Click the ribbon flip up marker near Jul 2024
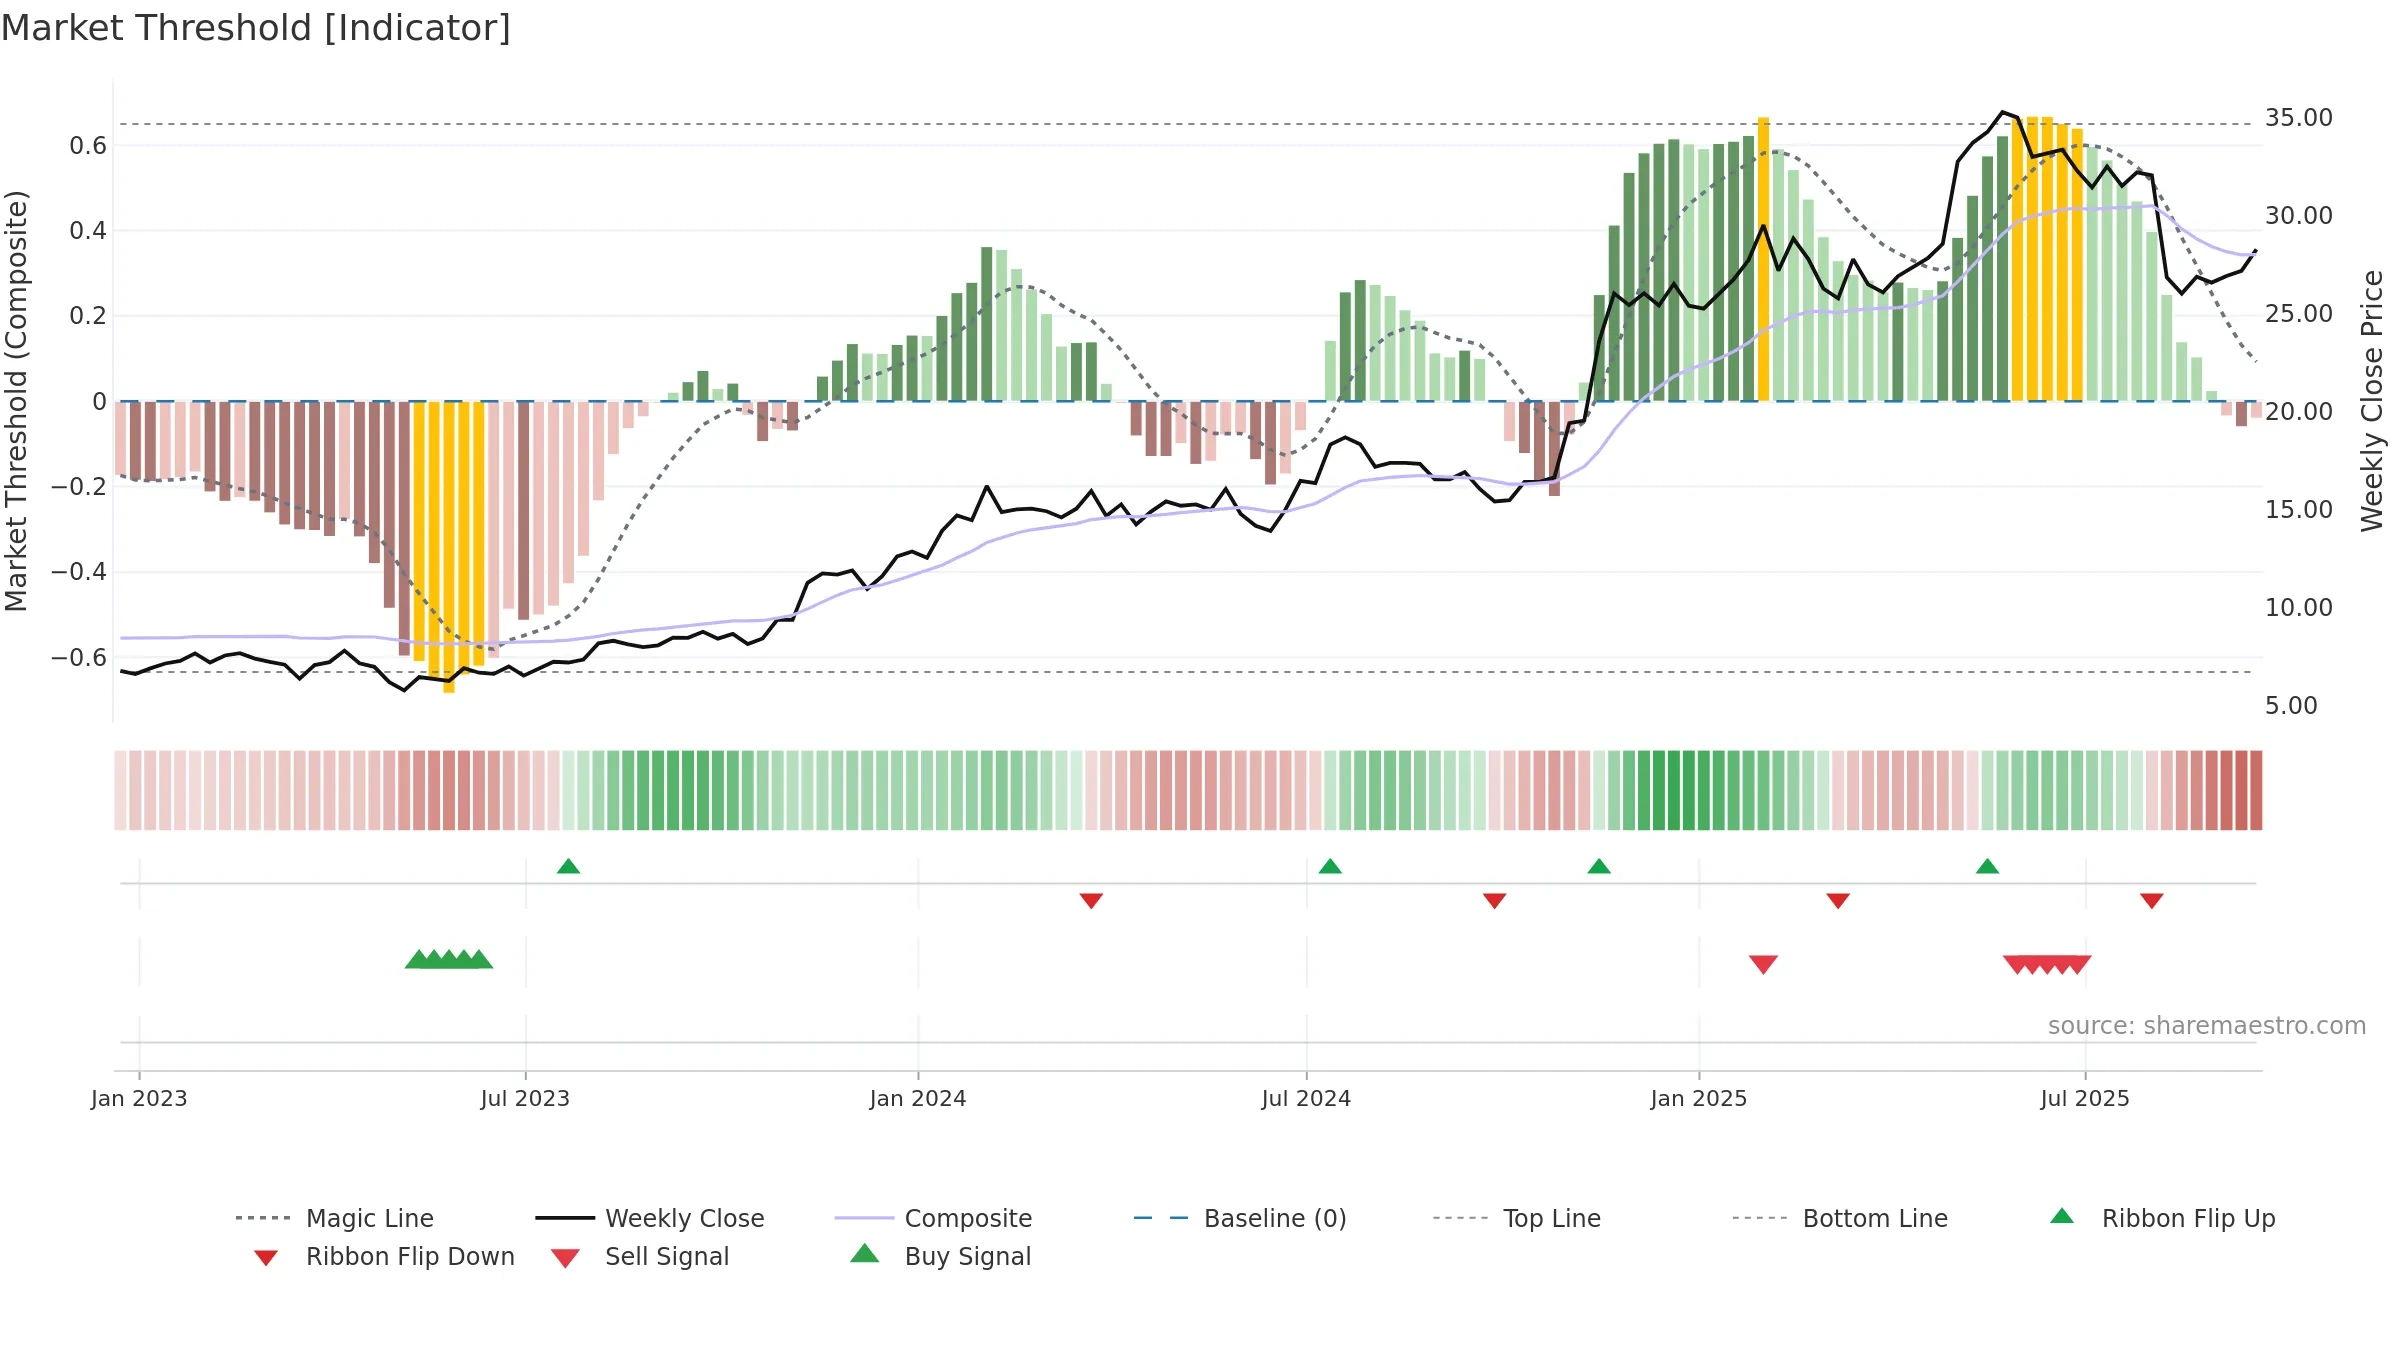The width and height of the screenshot is (2400, 1350). point(1330,866)
